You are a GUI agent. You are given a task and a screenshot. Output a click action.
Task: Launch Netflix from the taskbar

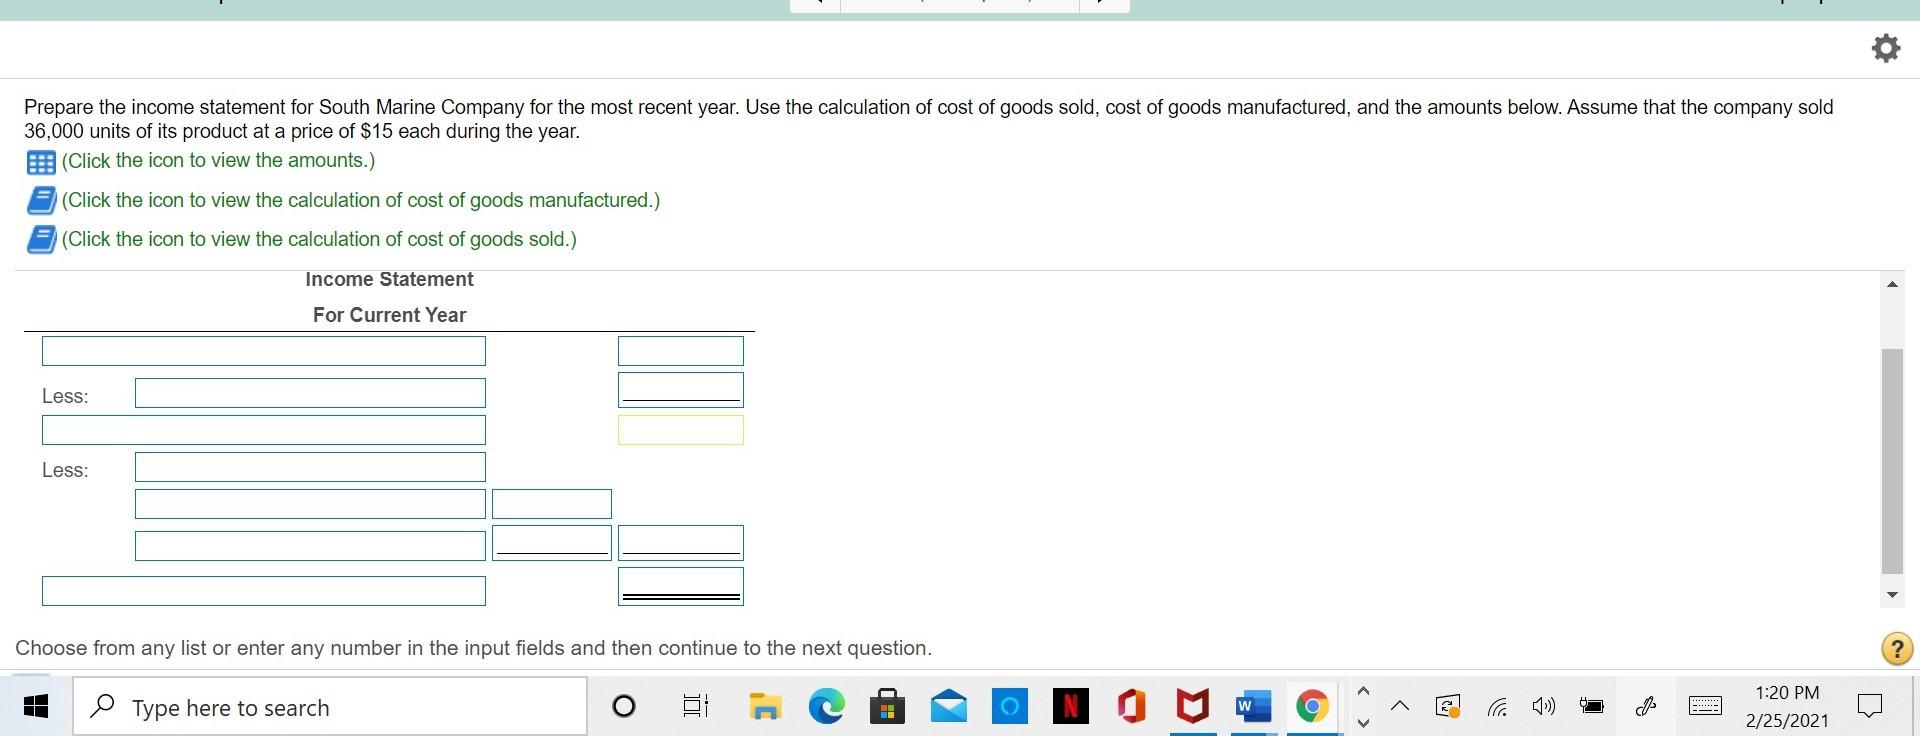(1070, 707)
